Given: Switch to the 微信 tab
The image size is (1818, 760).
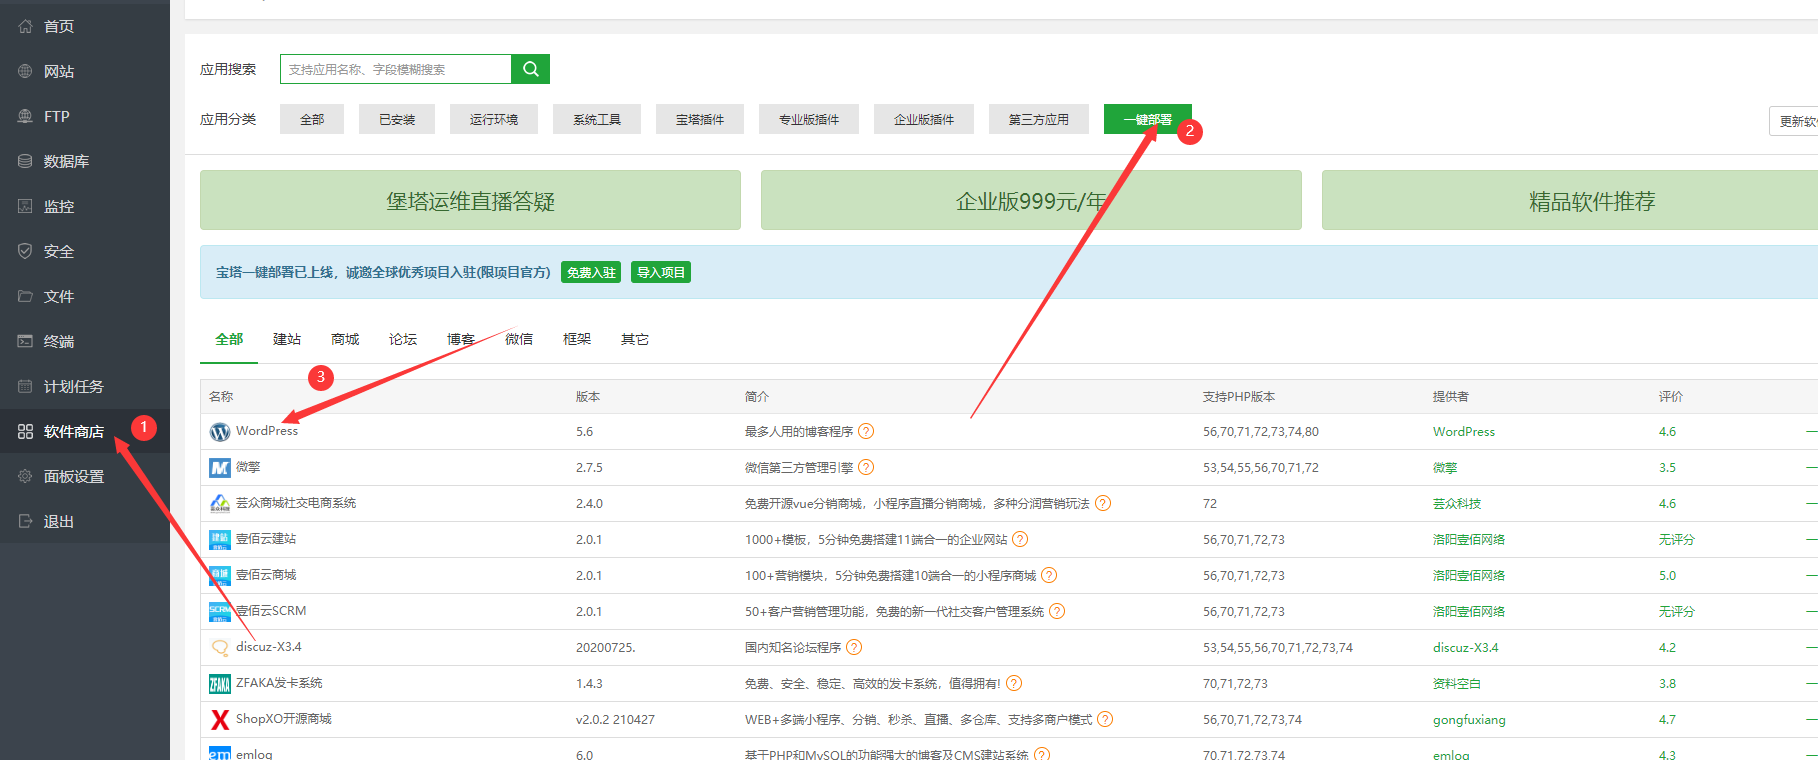Looking at the screenshot, I should point(519,339).
